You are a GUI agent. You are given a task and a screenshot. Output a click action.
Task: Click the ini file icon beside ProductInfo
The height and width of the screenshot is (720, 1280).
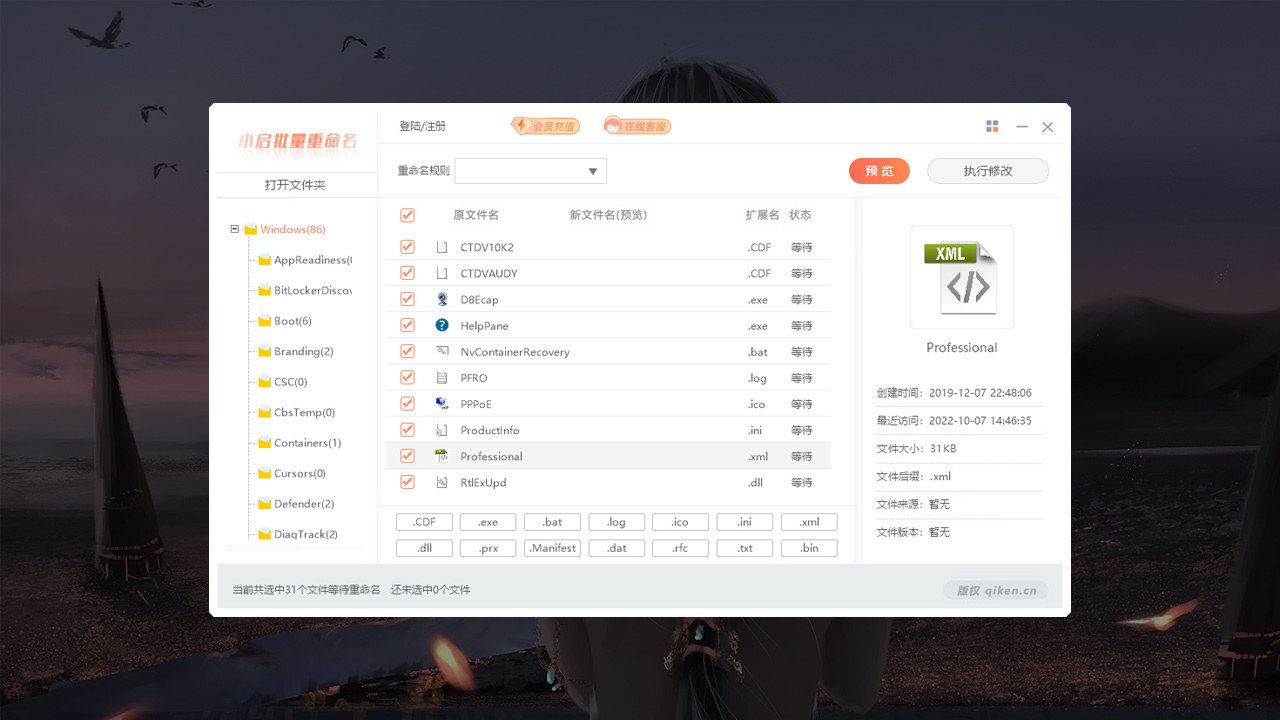point(441,429)
